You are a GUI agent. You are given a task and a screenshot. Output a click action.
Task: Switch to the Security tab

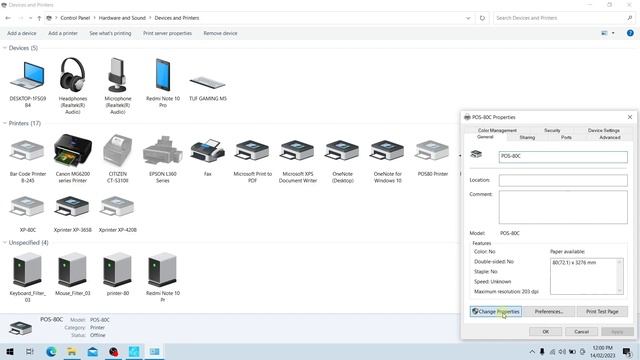click(552, 130)
